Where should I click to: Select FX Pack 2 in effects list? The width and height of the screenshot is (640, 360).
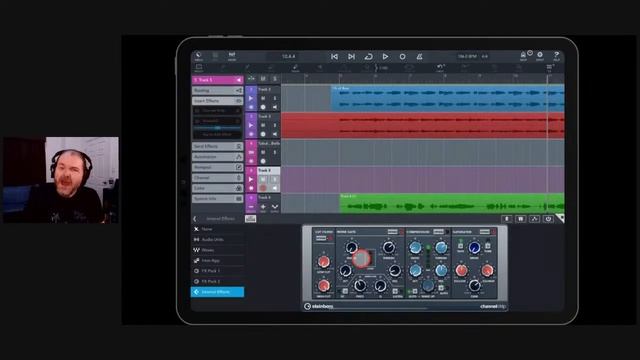(218, 282)
